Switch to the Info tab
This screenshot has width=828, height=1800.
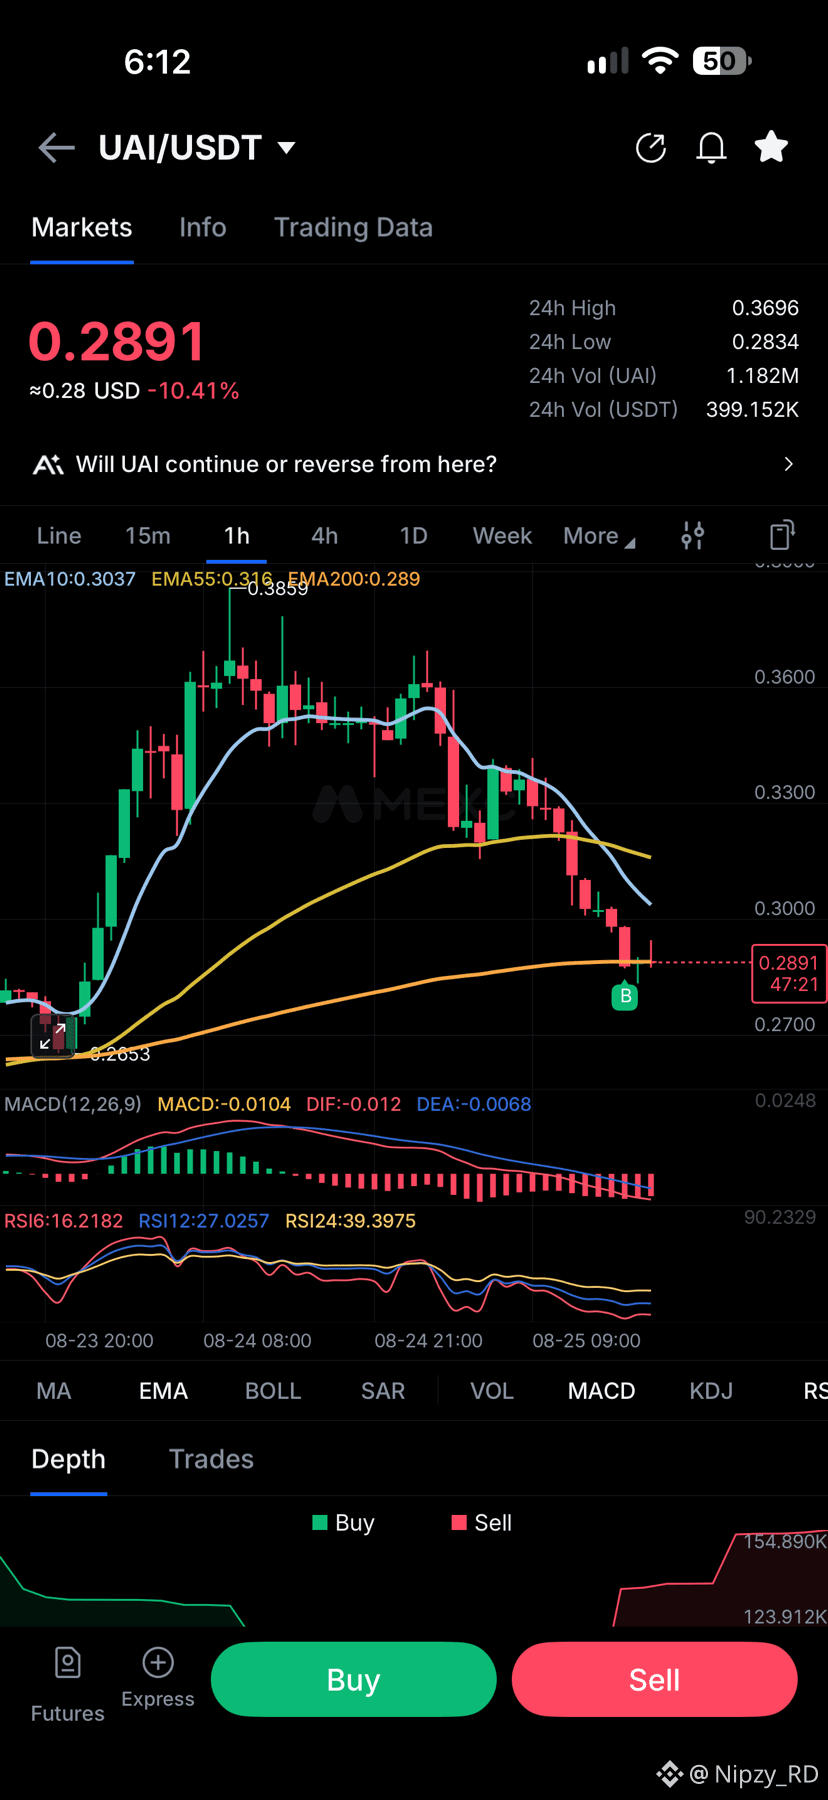[x=203, y=228]
